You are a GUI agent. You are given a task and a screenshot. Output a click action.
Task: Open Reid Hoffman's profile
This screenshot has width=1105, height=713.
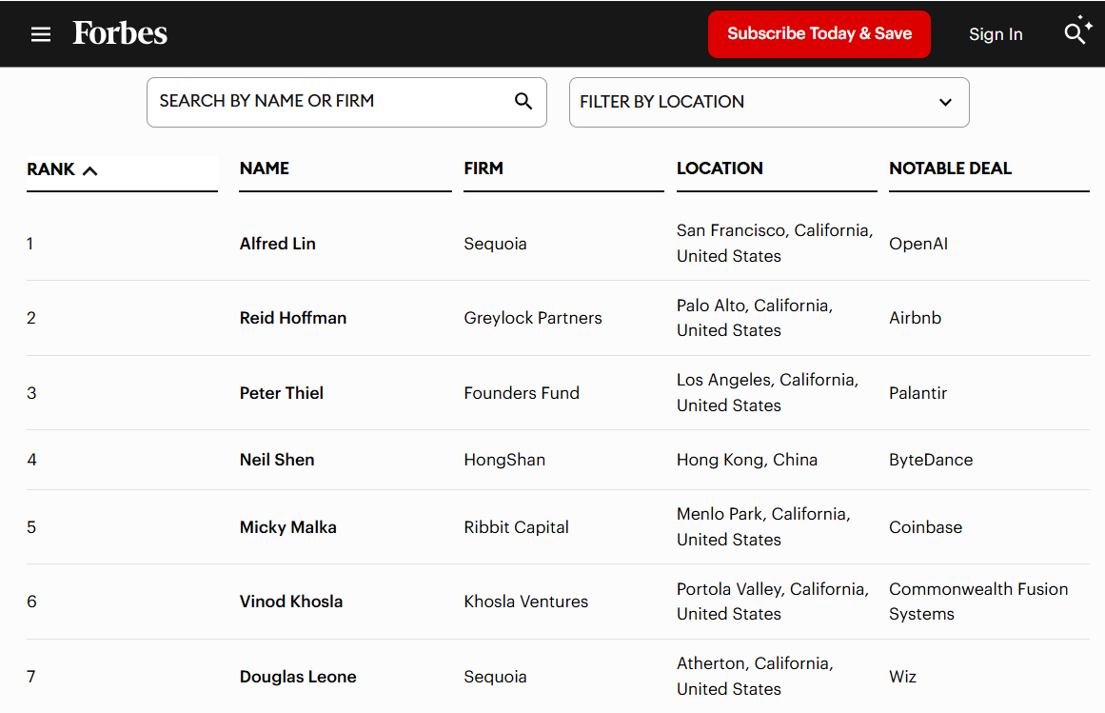pos(293,318)
